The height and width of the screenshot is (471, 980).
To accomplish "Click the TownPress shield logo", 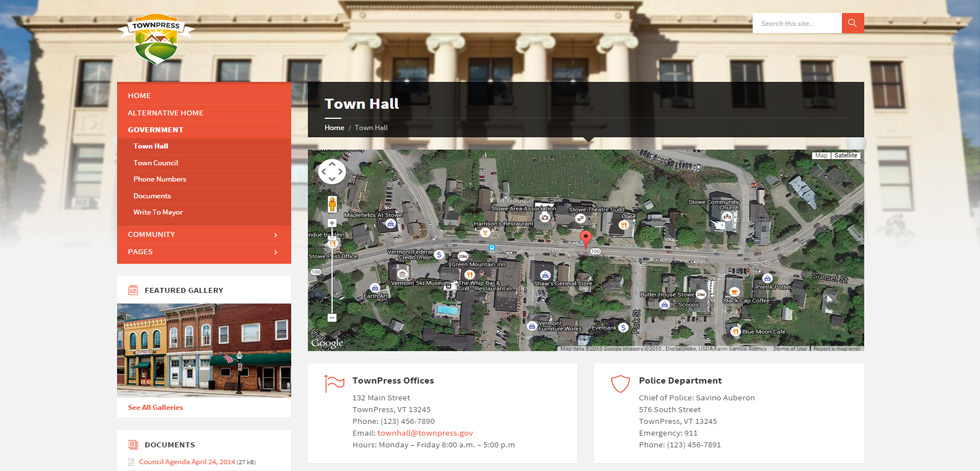I will (156, 39).
